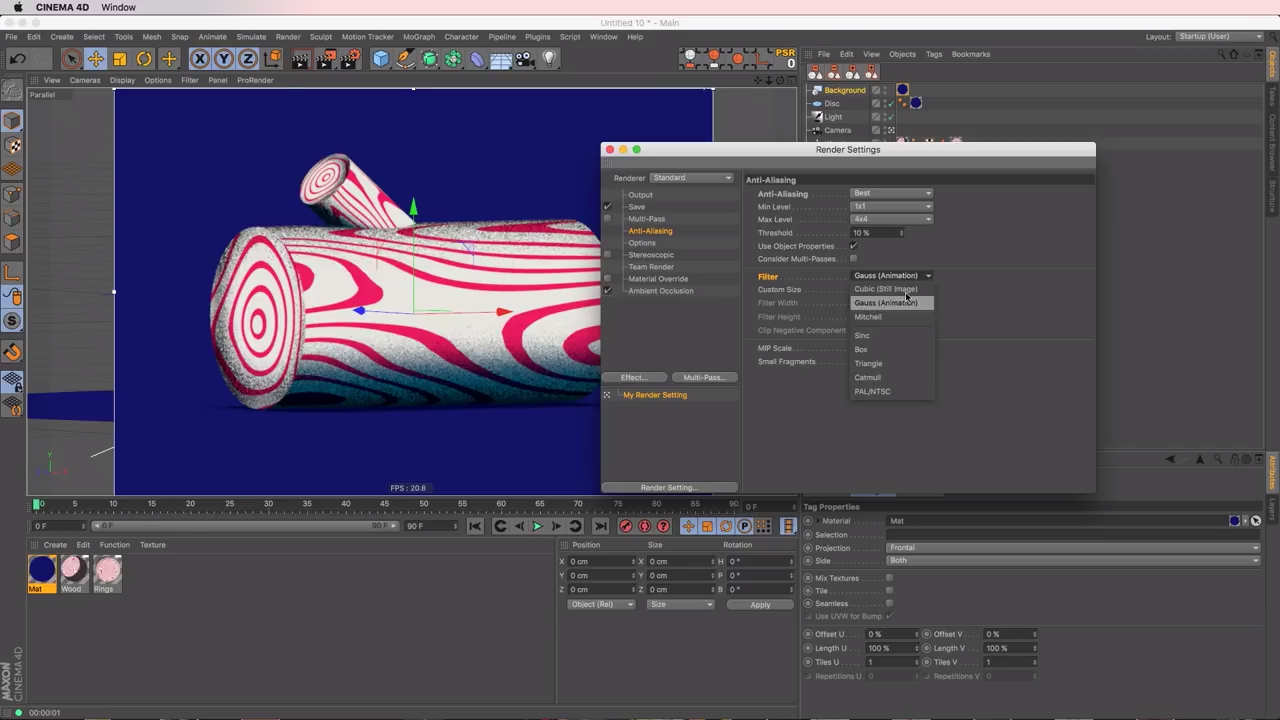This screenshot has height=720, width=1280.
Task: Open the MoGraph menu
Action: pos(418,37)
